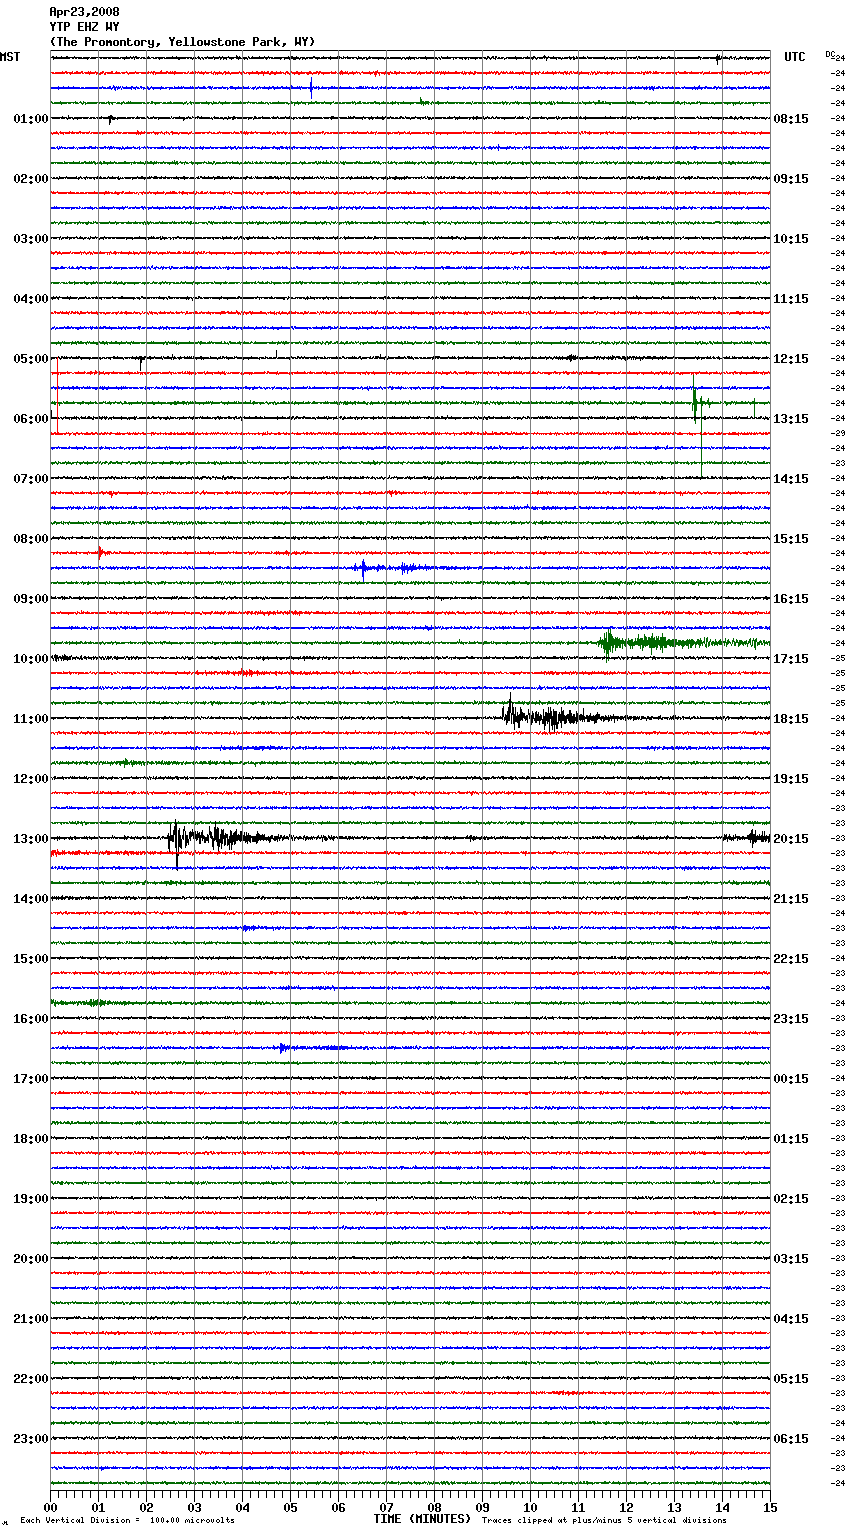
Task: Click the vertical division 100.00 microvolts note
Action: tap(127, 1521)
